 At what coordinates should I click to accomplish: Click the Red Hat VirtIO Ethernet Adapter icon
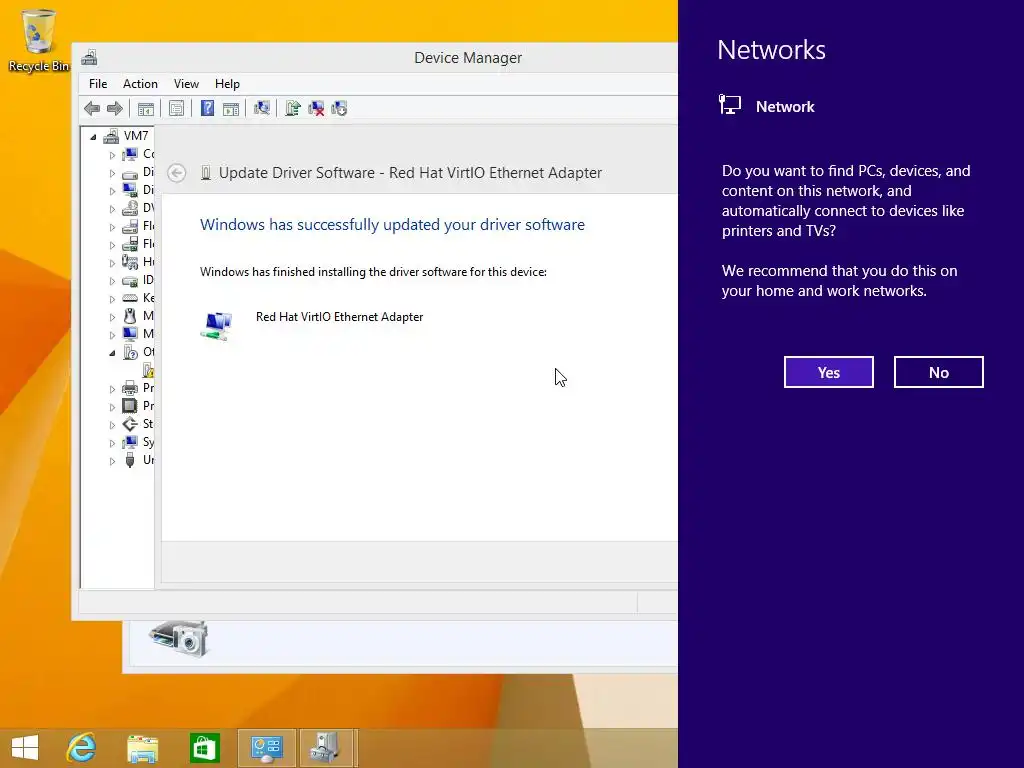pyautogui.click(x=216, y=325)
